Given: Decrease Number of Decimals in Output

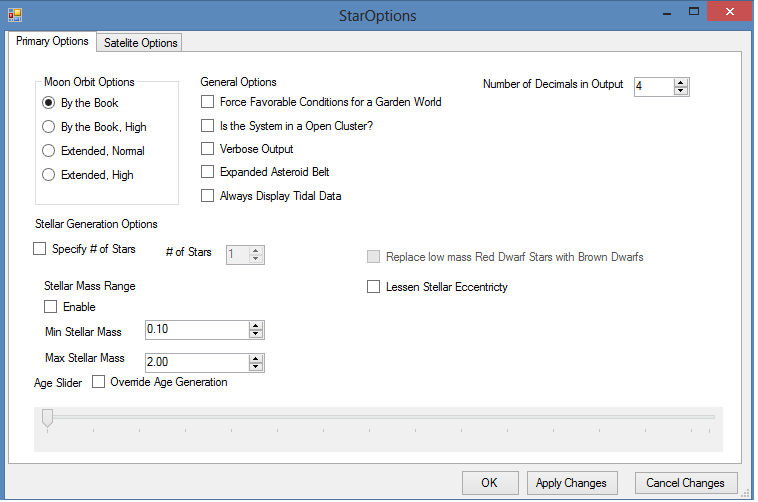Looking at the screenshot, I should pyautogui.click(x=681, y=91).
